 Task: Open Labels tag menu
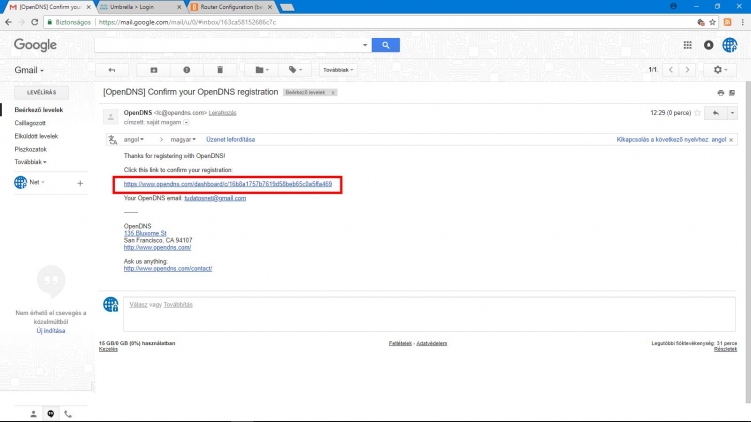295,70
